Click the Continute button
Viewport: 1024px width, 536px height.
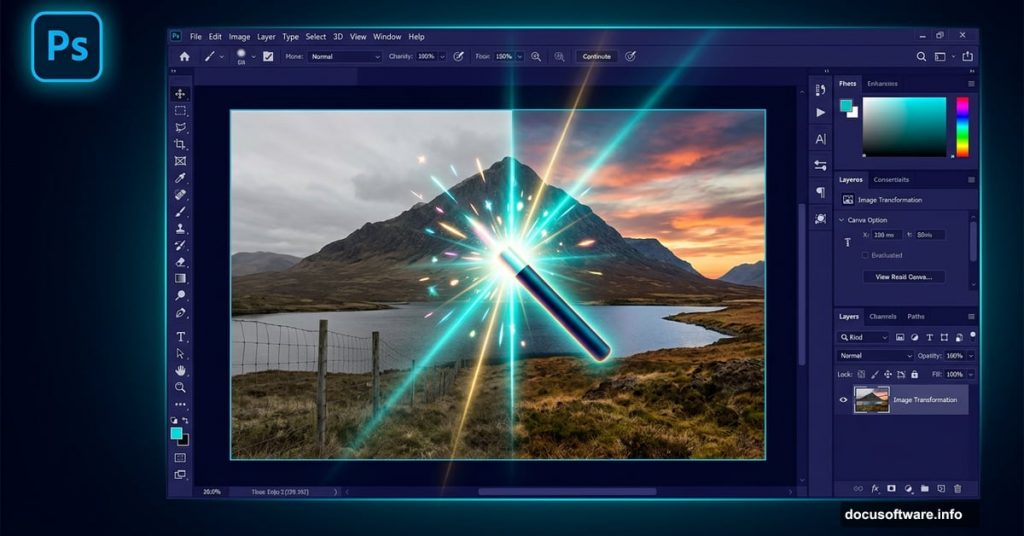(596, 57)
